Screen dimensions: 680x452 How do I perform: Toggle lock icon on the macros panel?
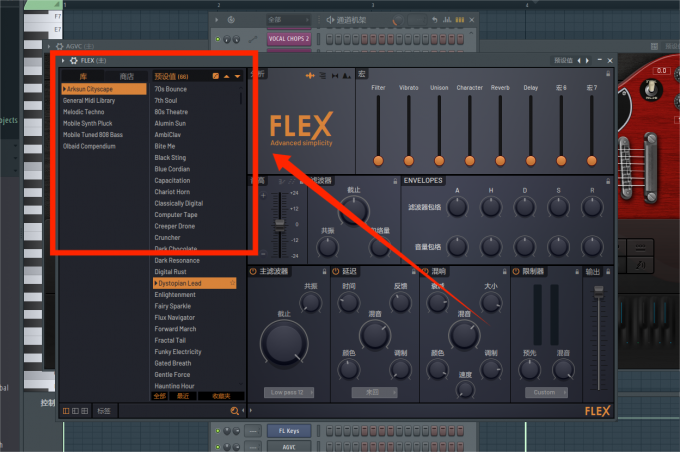click(x=608, y=74)
